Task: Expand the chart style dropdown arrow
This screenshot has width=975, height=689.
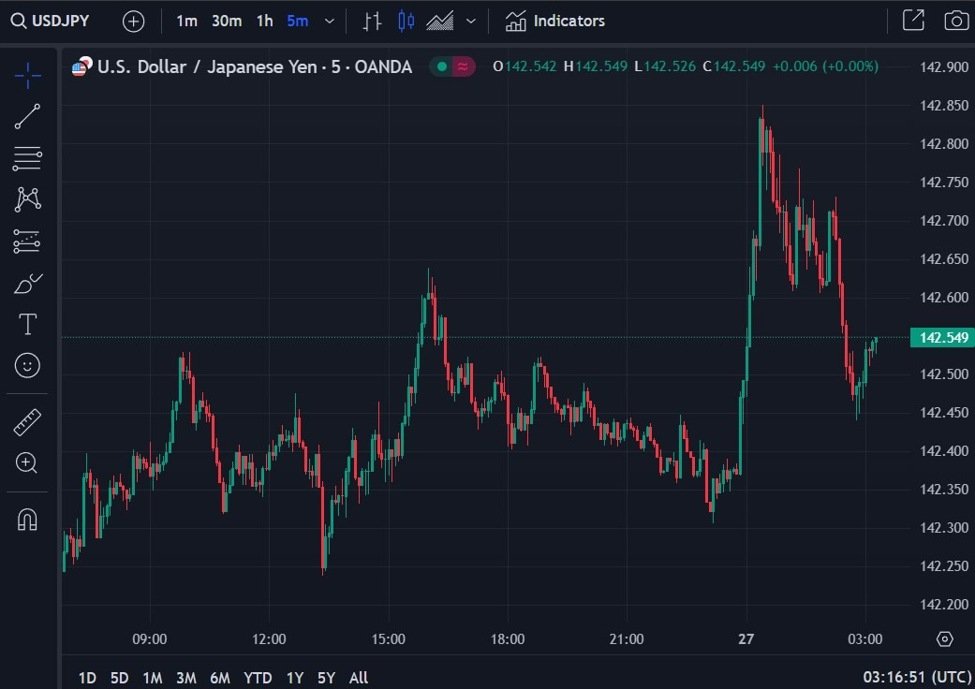Action: pos(471,21)
